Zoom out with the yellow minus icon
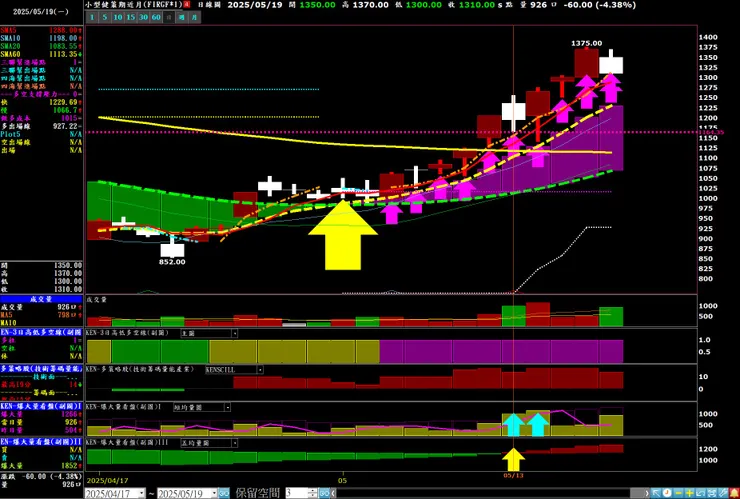 (x=678, y=493)
